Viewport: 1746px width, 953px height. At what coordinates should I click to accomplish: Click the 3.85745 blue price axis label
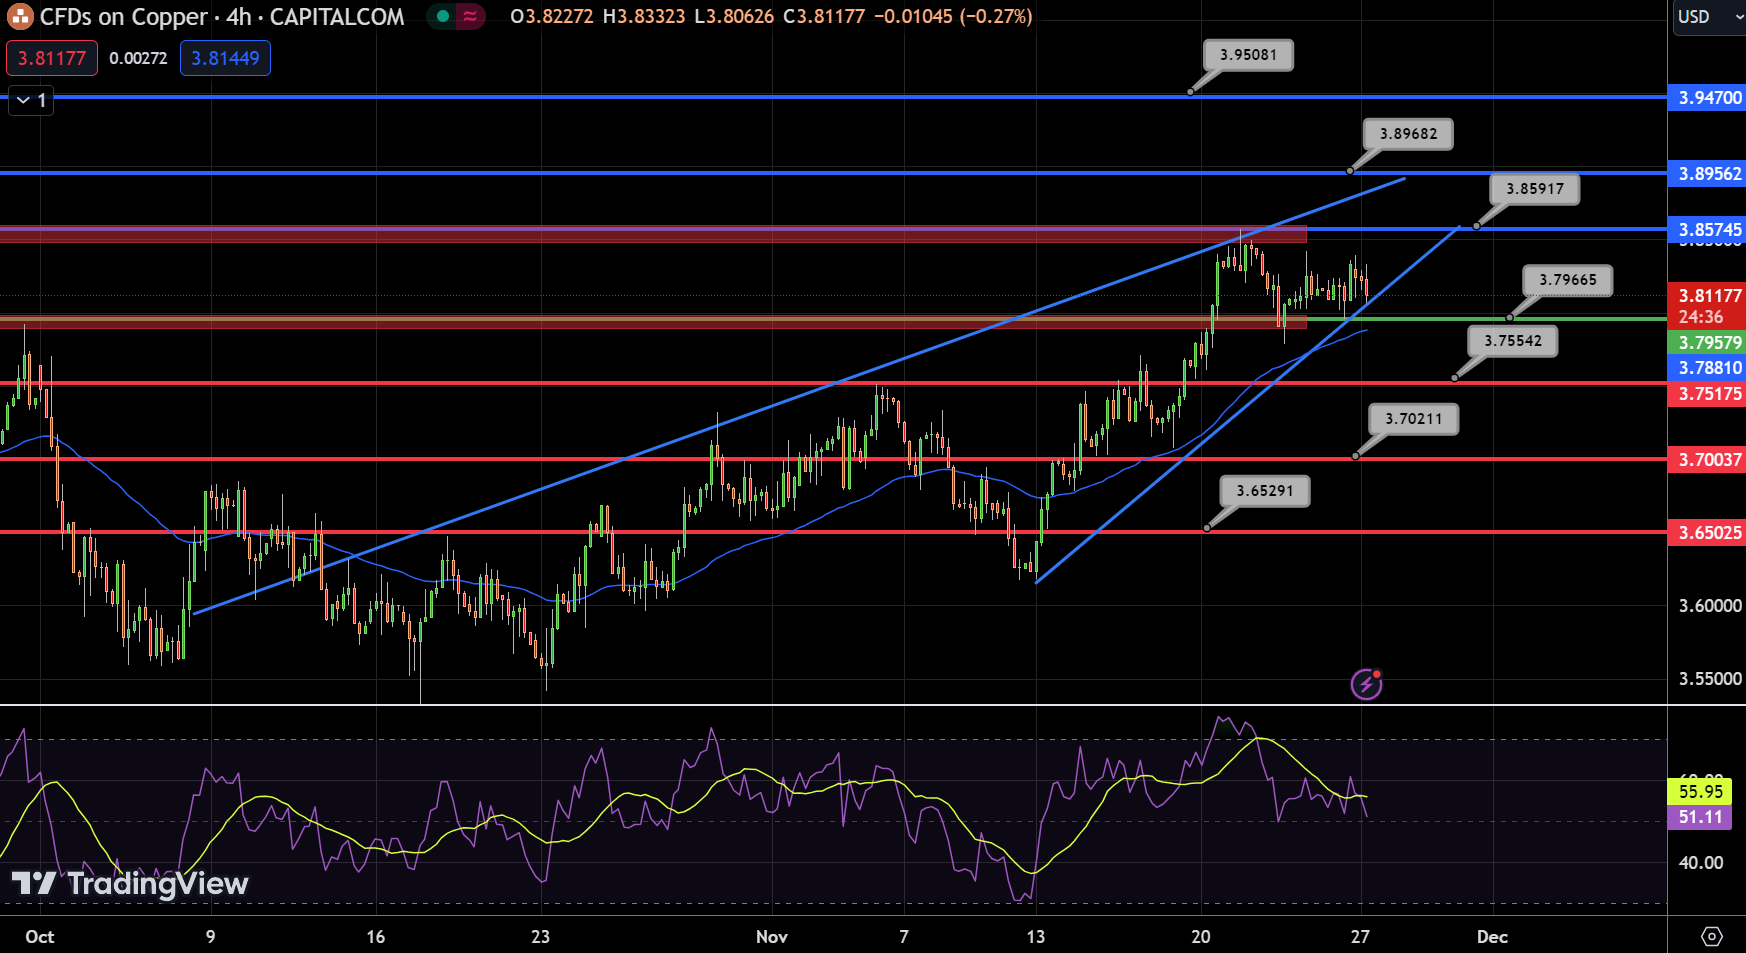point(1707,230)
